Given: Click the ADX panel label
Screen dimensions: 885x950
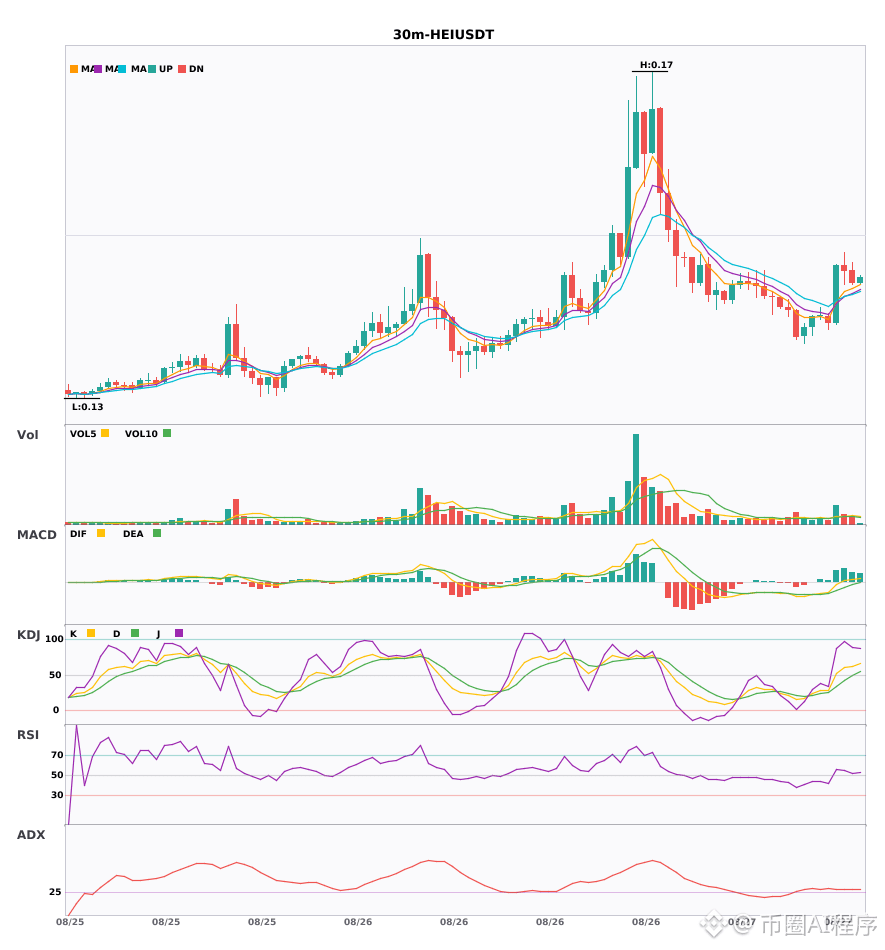Looking at the screenshot, I should tap(30, 835).
